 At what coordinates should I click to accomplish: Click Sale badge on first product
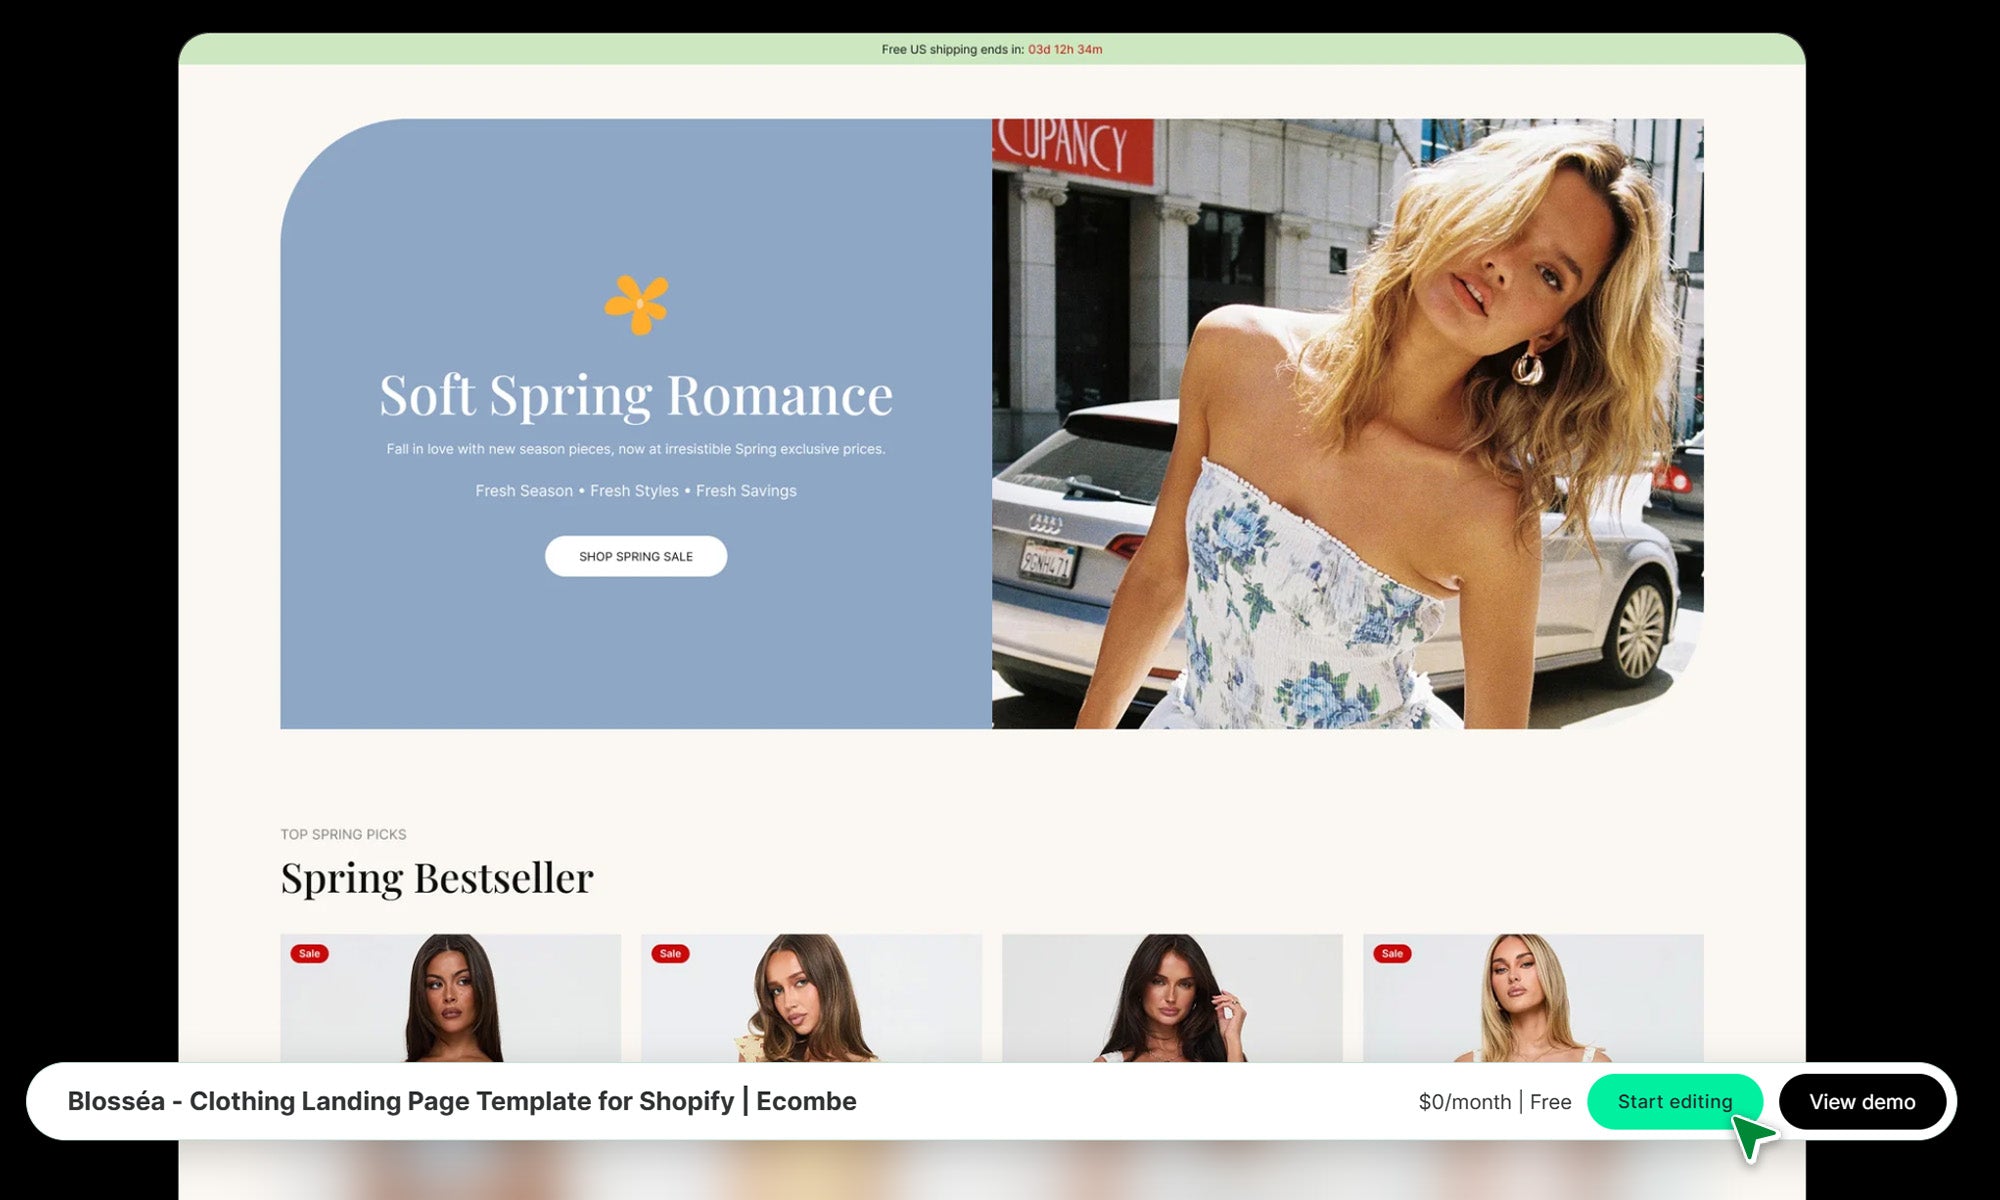click(x=309, y=953)
